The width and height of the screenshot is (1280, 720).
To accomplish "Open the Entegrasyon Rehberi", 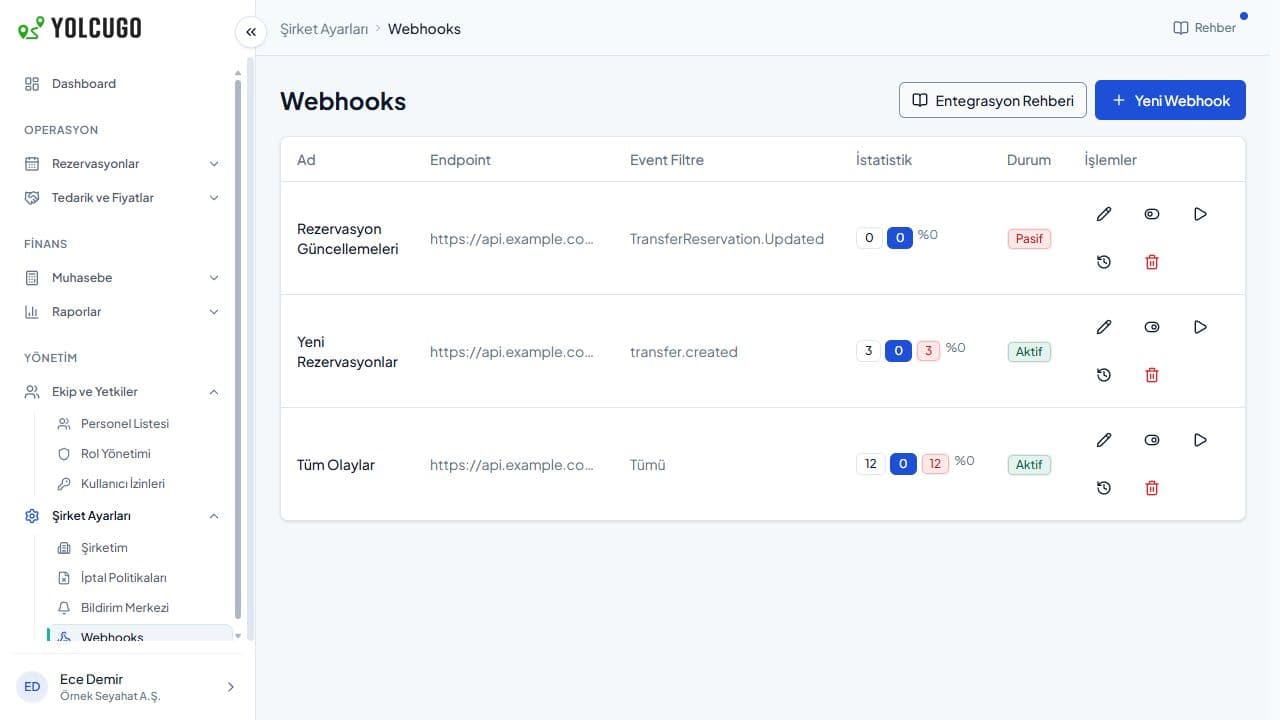I will pyautogui.click(x=993, y=100).
